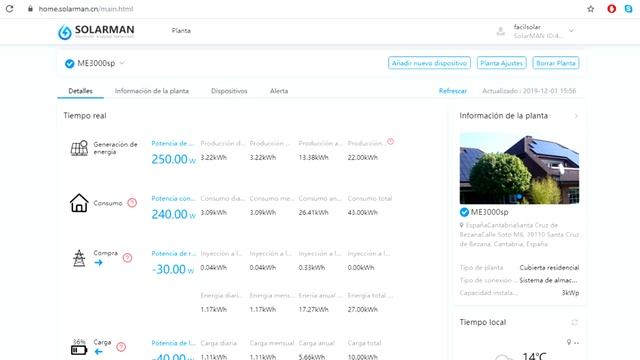Open help icon next to Carga
Screen dimensions: 640x360
(x=121, y=347)
